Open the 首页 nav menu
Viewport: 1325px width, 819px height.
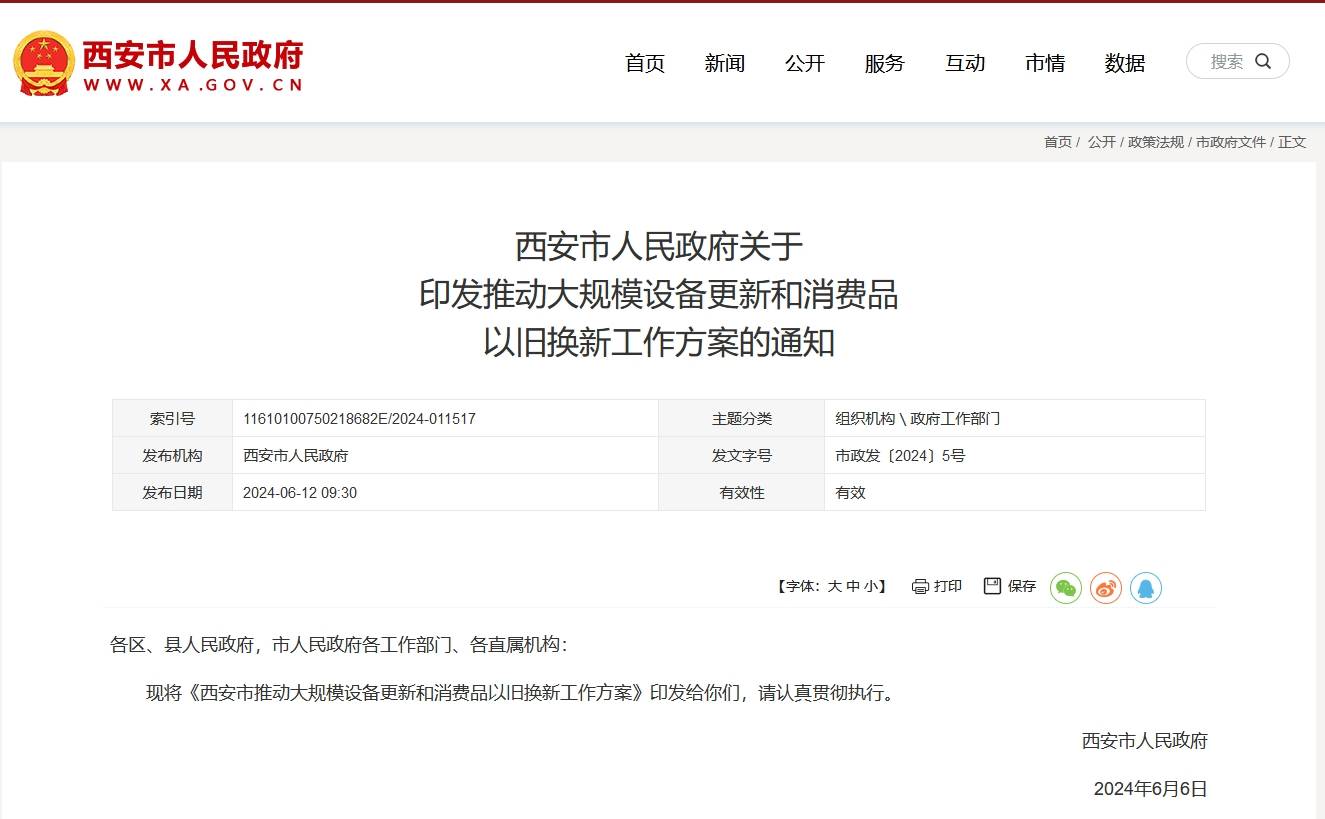point(645,63)
